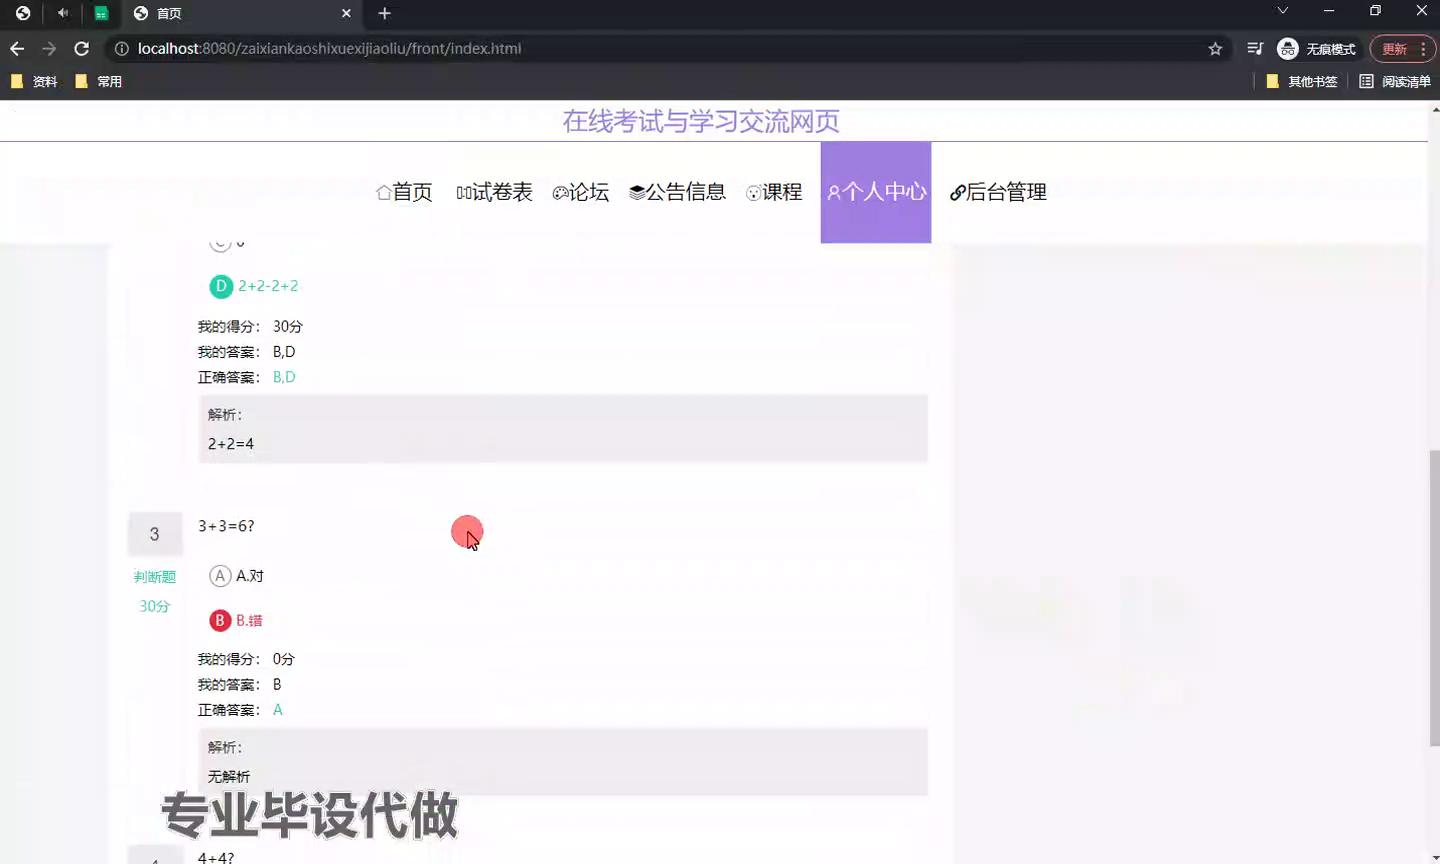1440x864 pixels.
Task: Open the 其他书签 bookmarks folder
Action: pyautogui.click(x=1301, y=81)
